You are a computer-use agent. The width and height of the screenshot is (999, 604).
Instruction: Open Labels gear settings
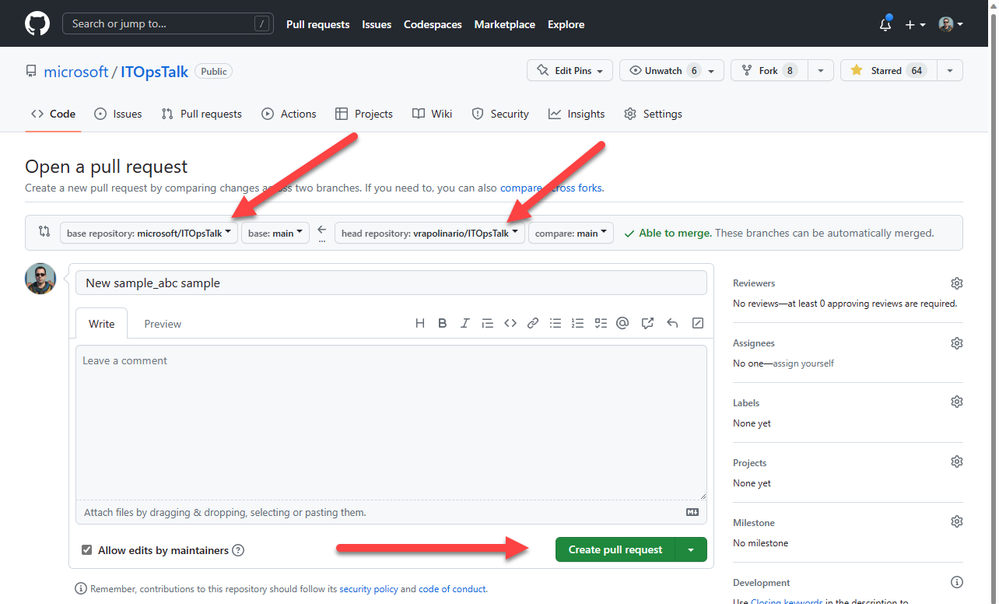pos(956,401)
